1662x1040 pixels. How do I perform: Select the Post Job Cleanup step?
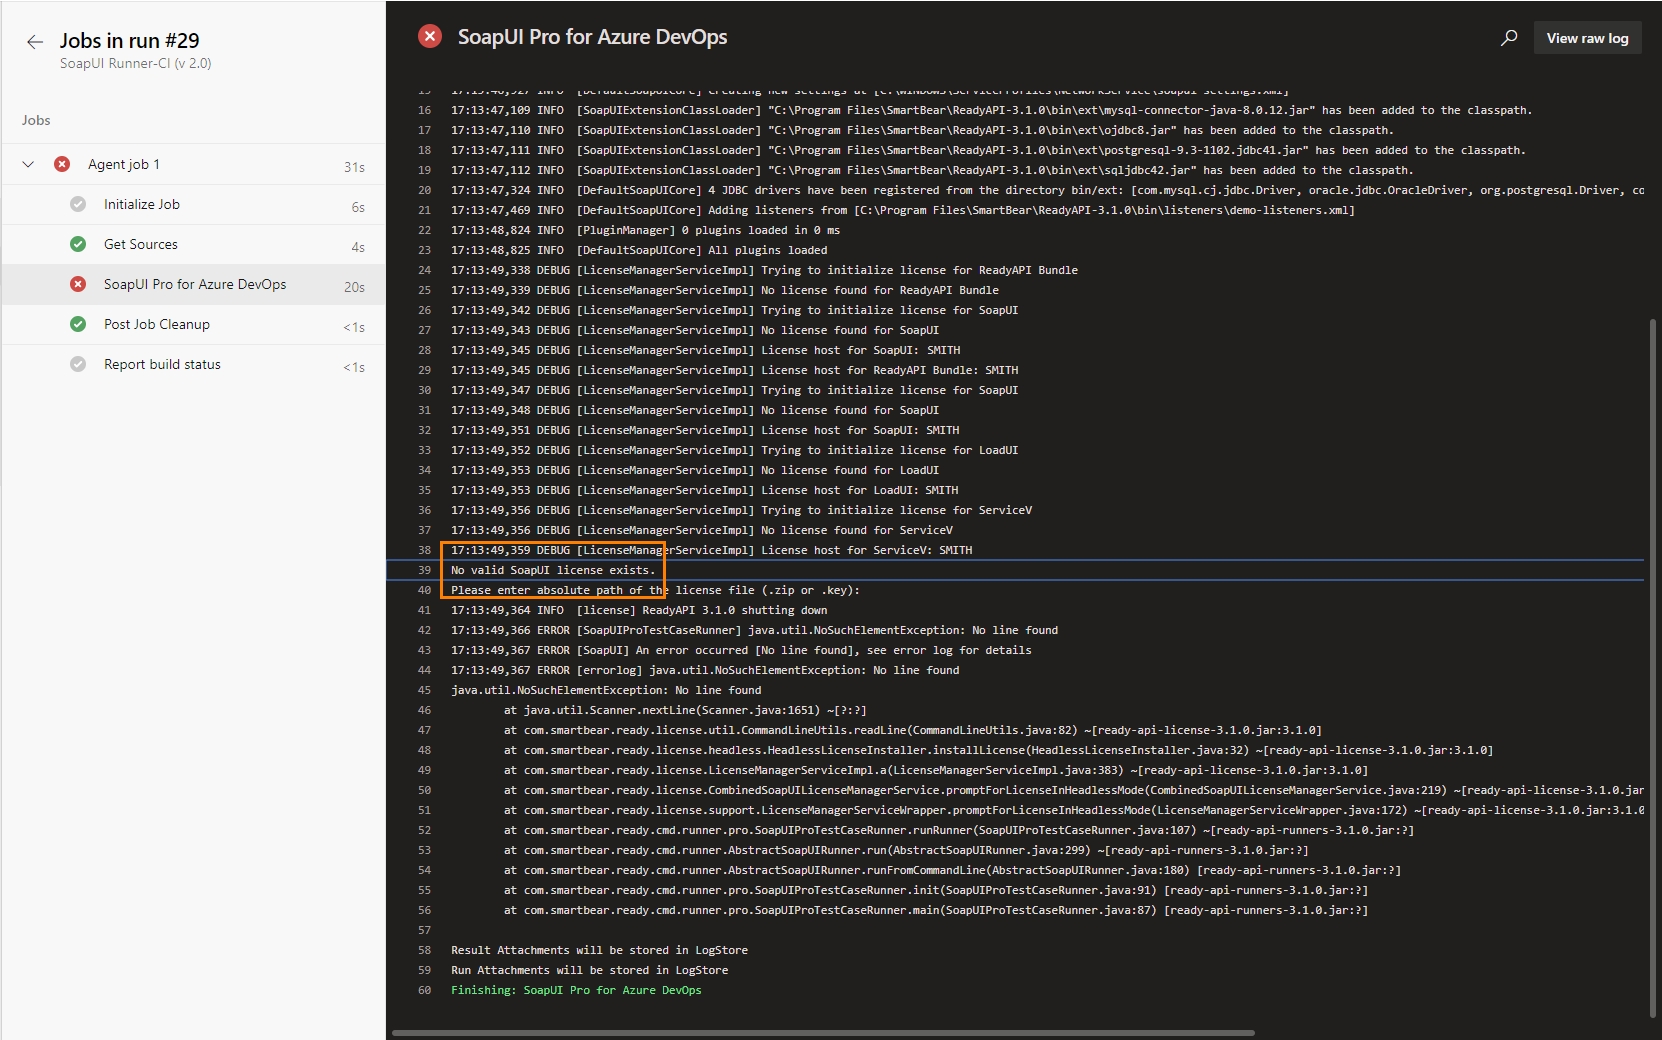click(157, 324)
